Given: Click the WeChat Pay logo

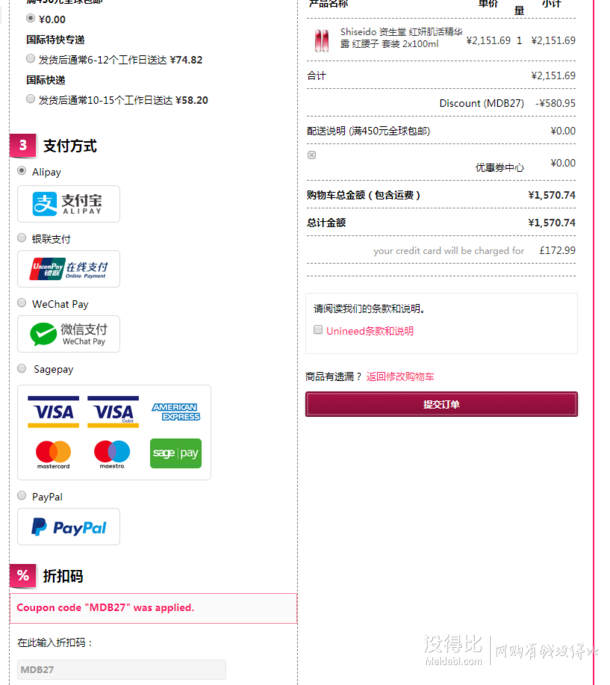Looking at the screenshot, I should pos(68,334).
